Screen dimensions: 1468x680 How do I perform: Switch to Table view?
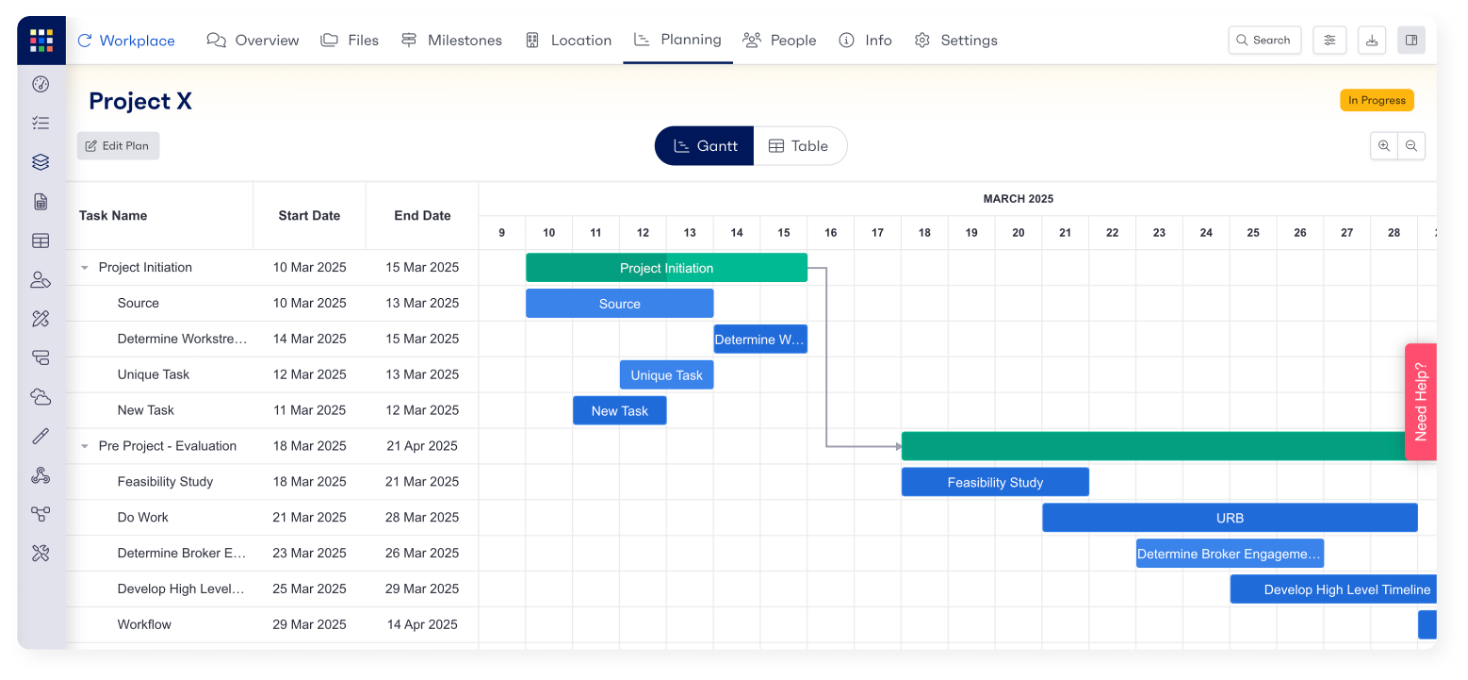click(799, 146)
